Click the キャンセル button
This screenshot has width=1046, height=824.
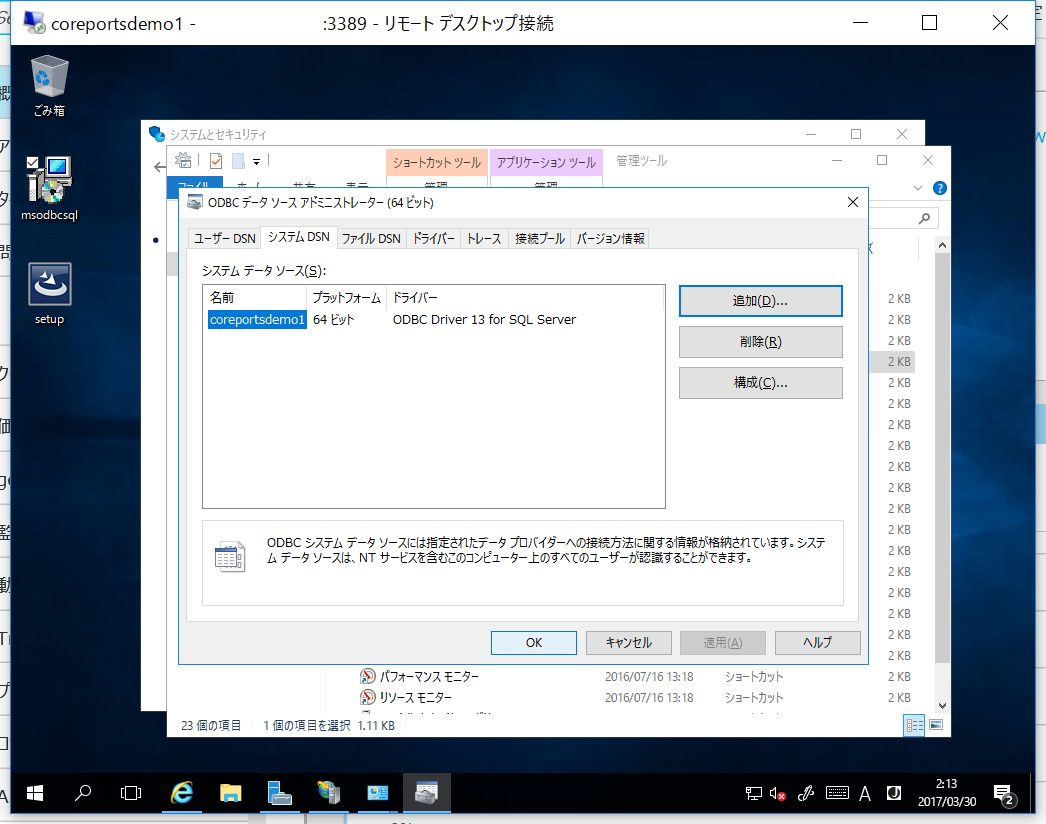coord(628,643)
